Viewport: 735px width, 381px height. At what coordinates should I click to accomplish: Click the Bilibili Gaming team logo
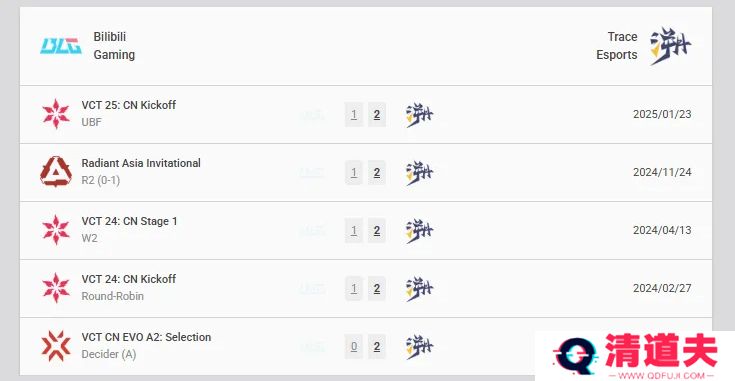(61, 46)
